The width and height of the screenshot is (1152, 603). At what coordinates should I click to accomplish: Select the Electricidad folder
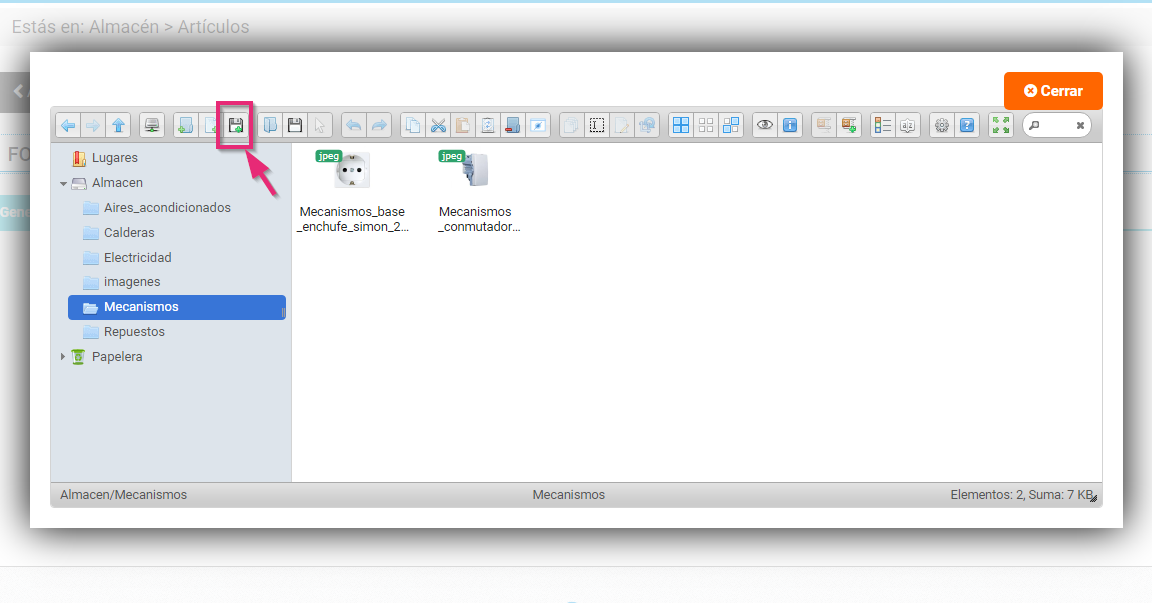point(137,257)
